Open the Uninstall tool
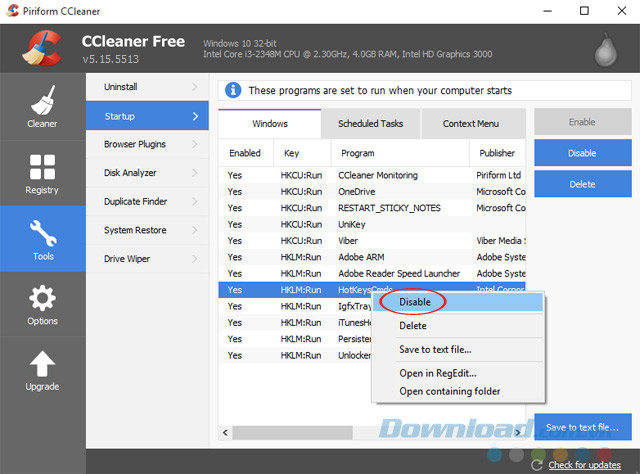640x474 pixels. 147,87
